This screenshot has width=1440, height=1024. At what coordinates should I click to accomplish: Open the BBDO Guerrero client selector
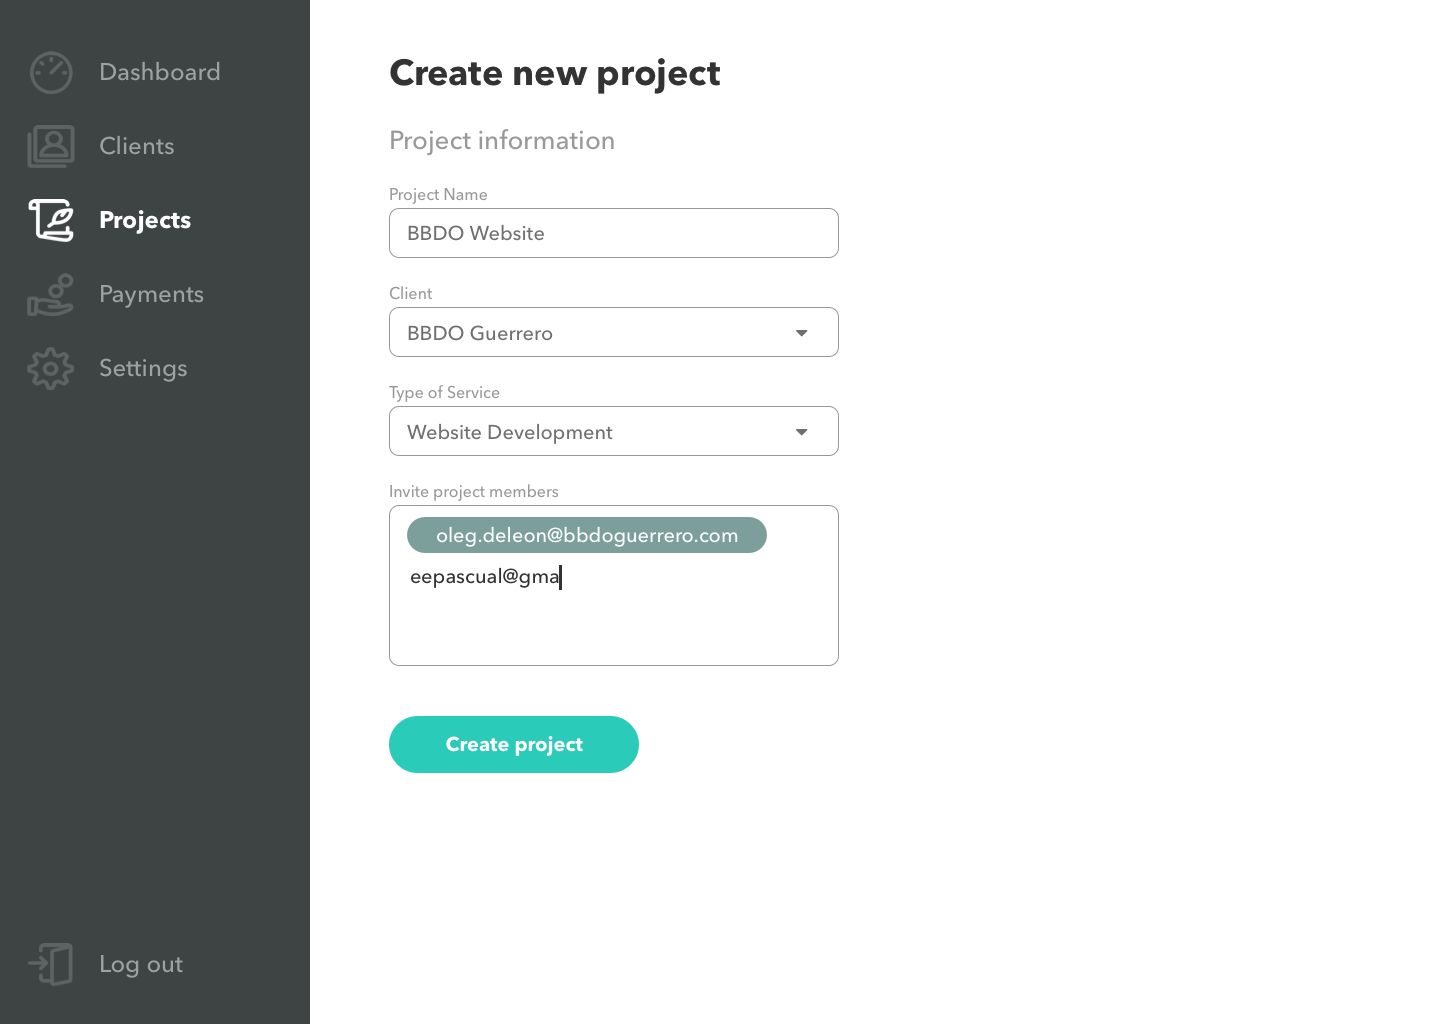pos(590,333)
